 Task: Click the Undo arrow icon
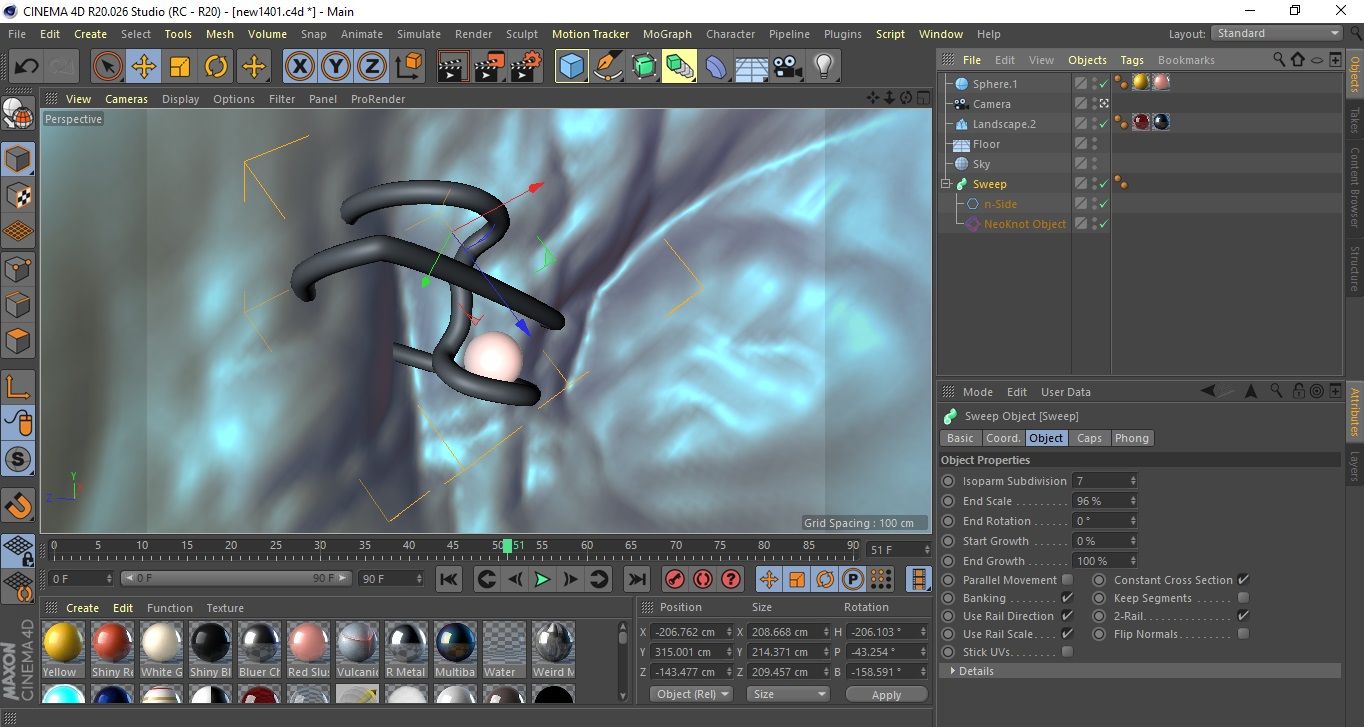pos(26,67)
